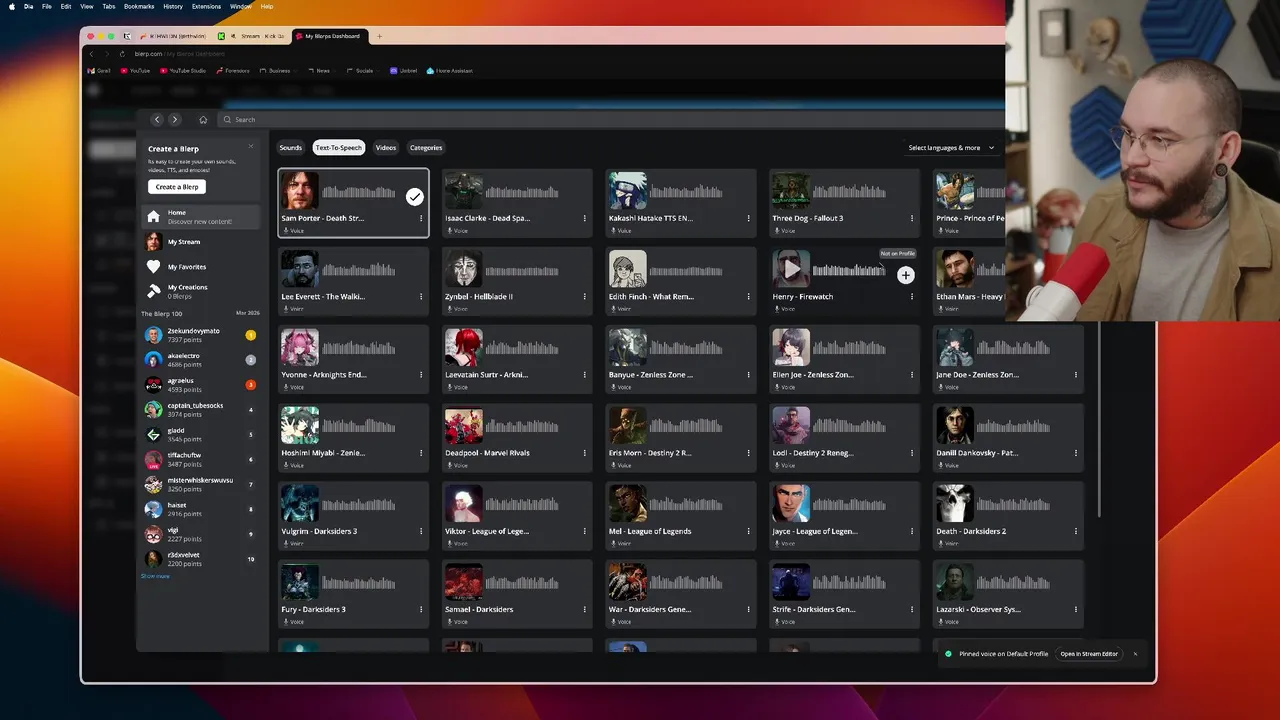
Task: Open the Extensions menu in menu bar
Action: pos(206,6)
